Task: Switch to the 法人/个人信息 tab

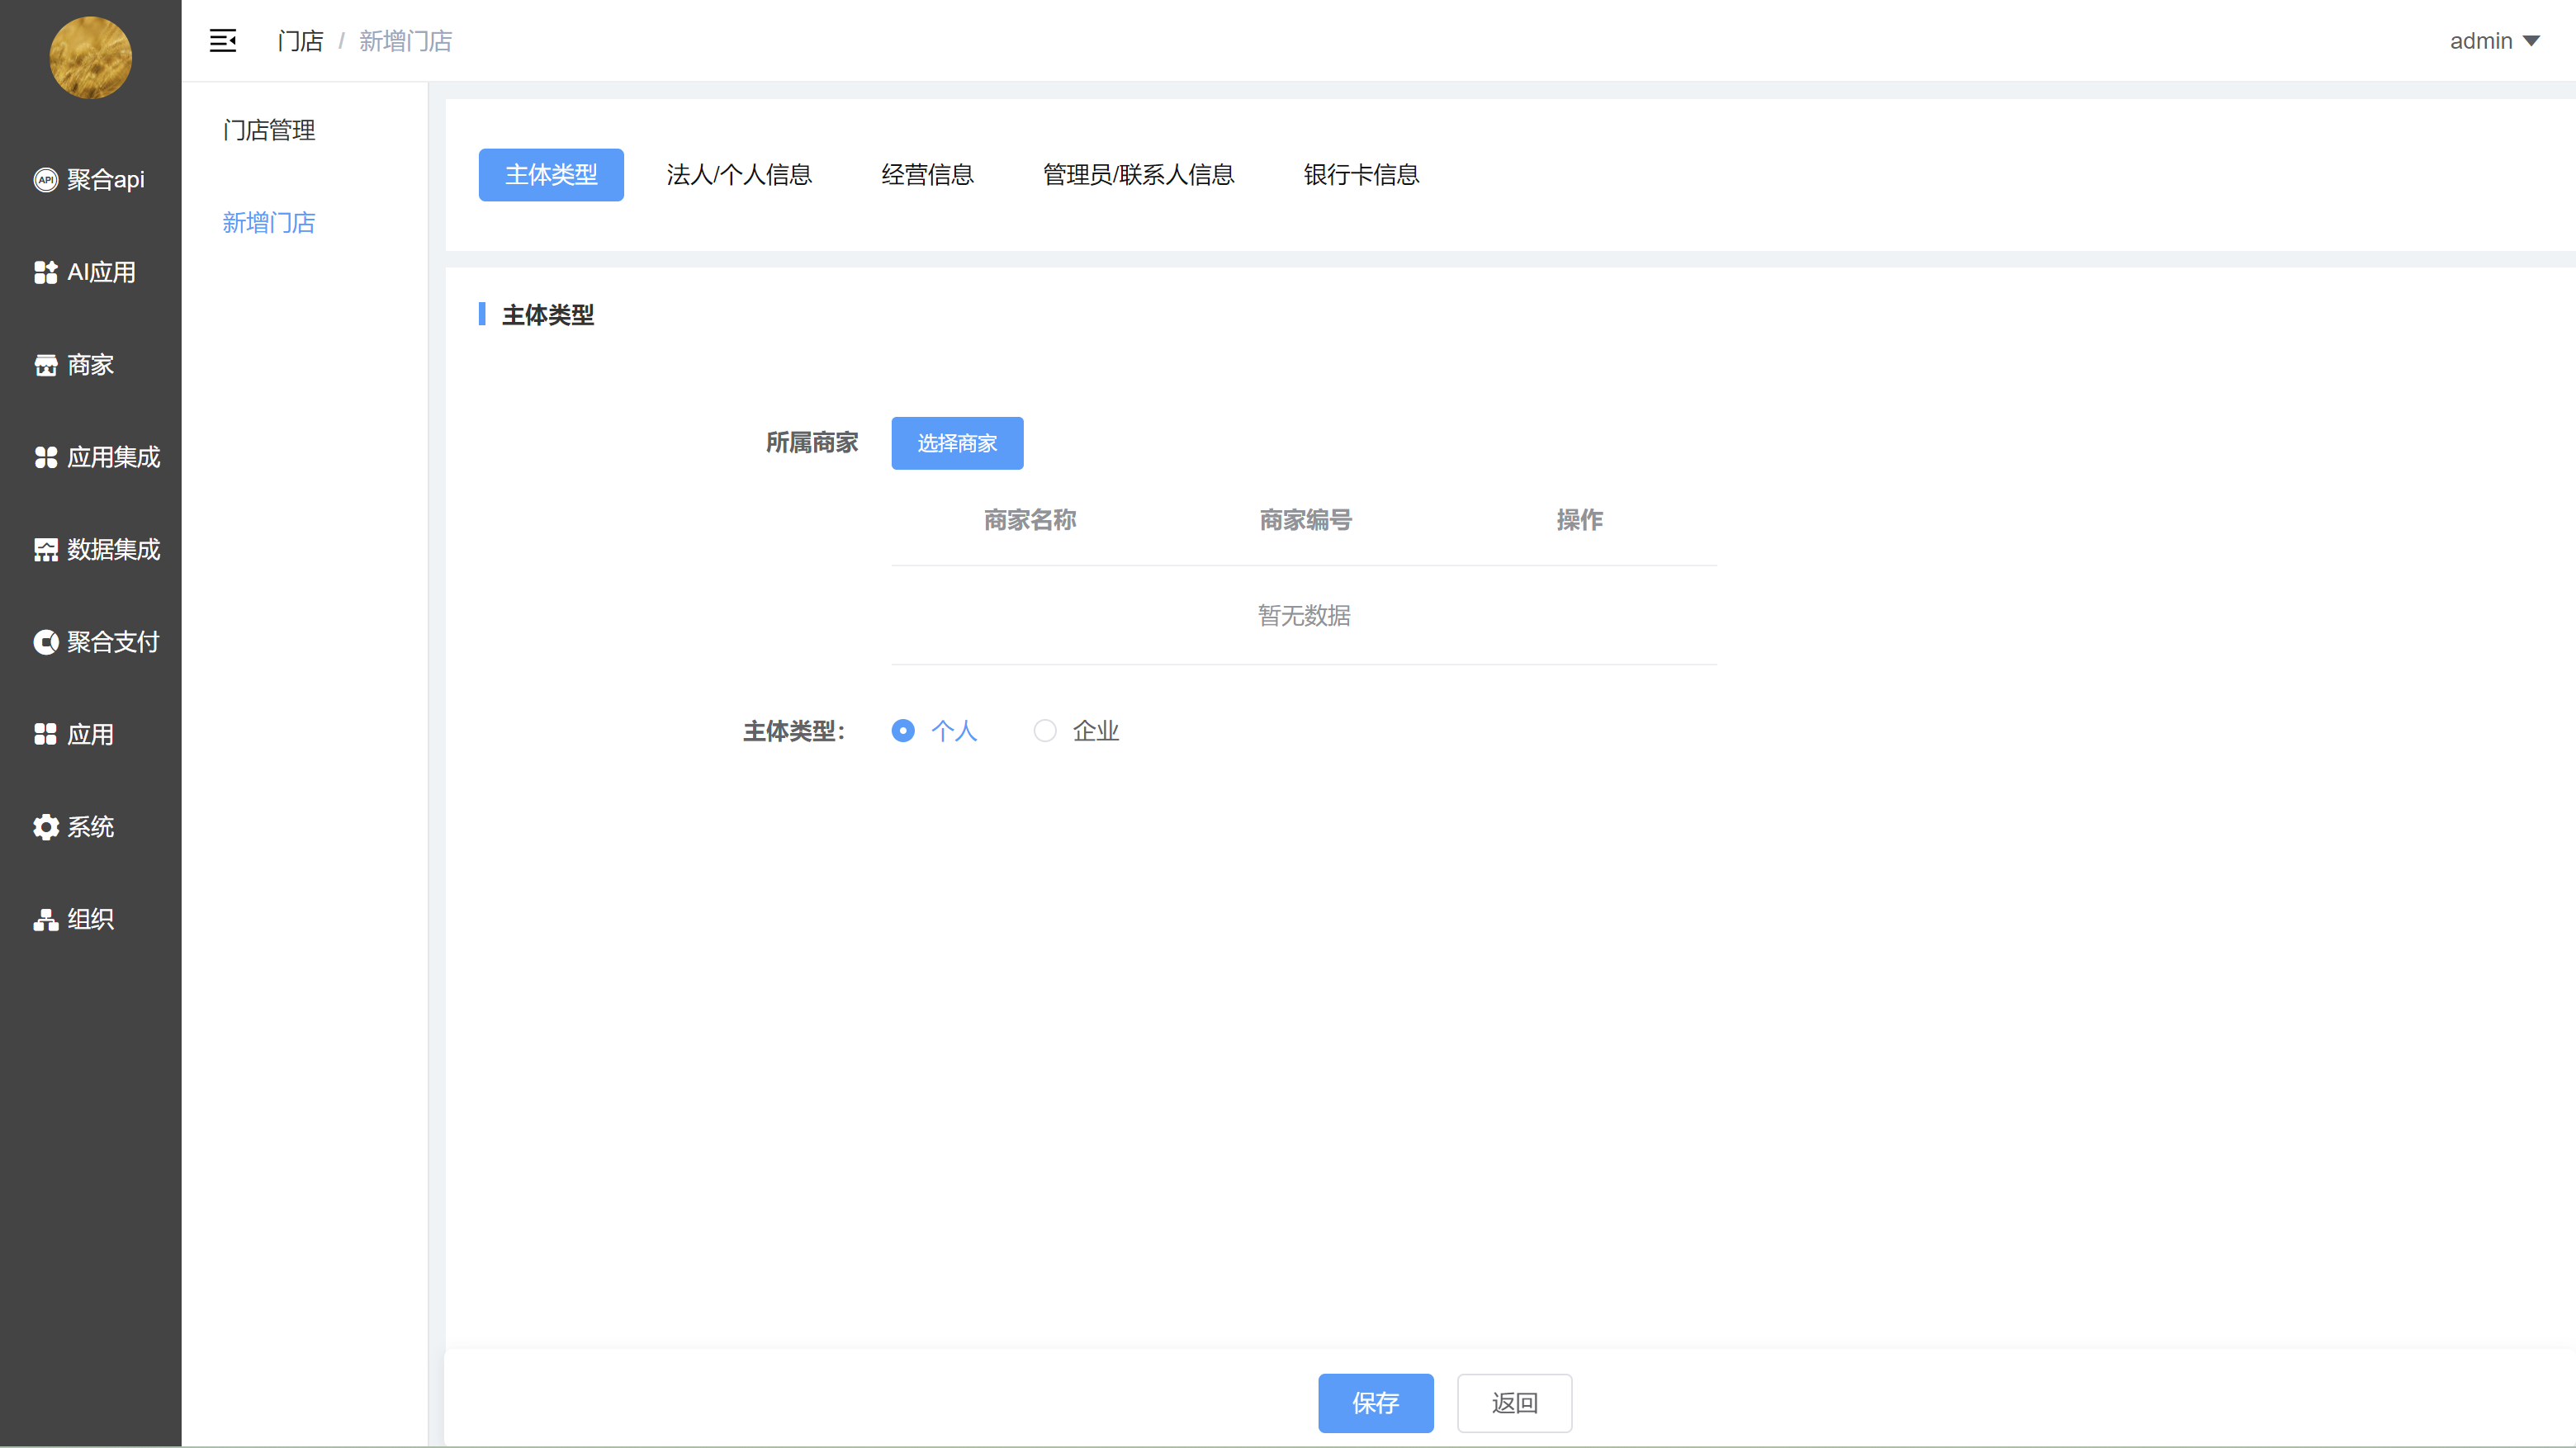Action: coord(739,175)
